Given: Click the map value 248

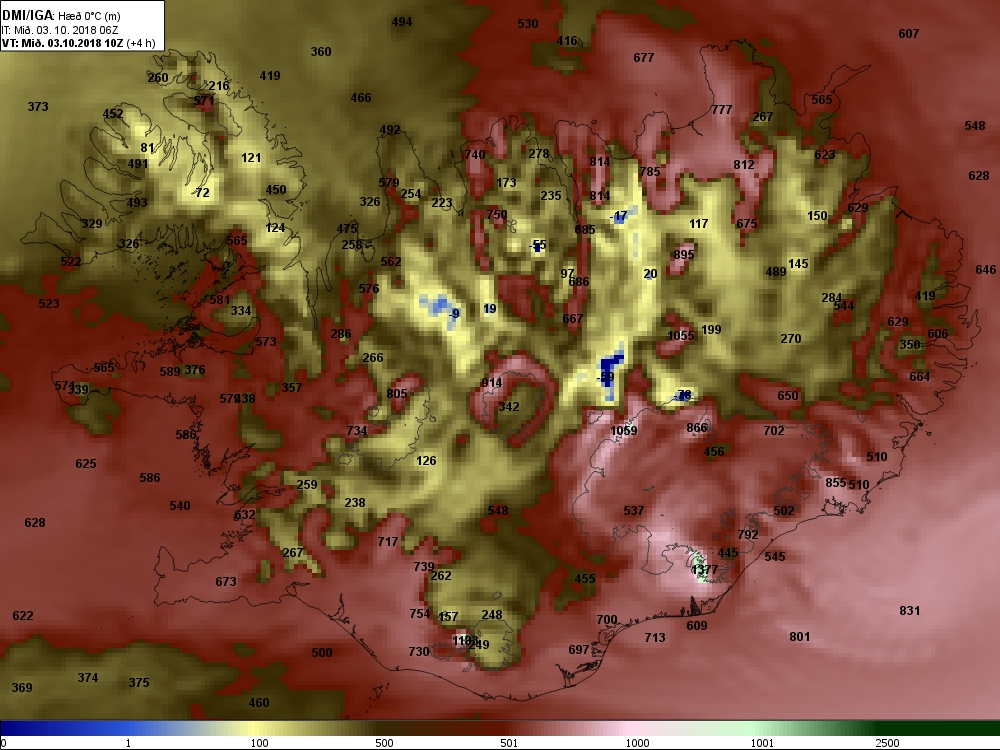Looking at the screenshot, I should pyautogui.click(x=492, y=615).
